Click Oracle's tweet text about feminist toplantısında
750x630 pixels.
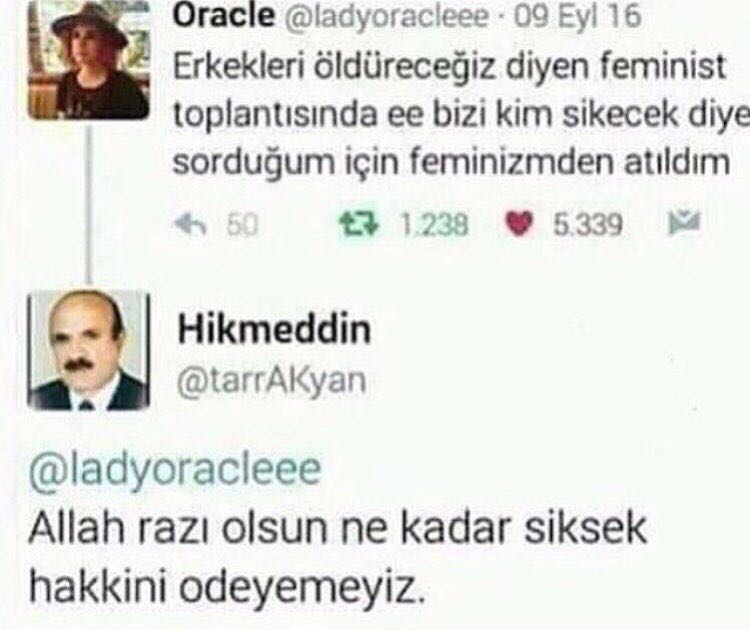(461, 114)
